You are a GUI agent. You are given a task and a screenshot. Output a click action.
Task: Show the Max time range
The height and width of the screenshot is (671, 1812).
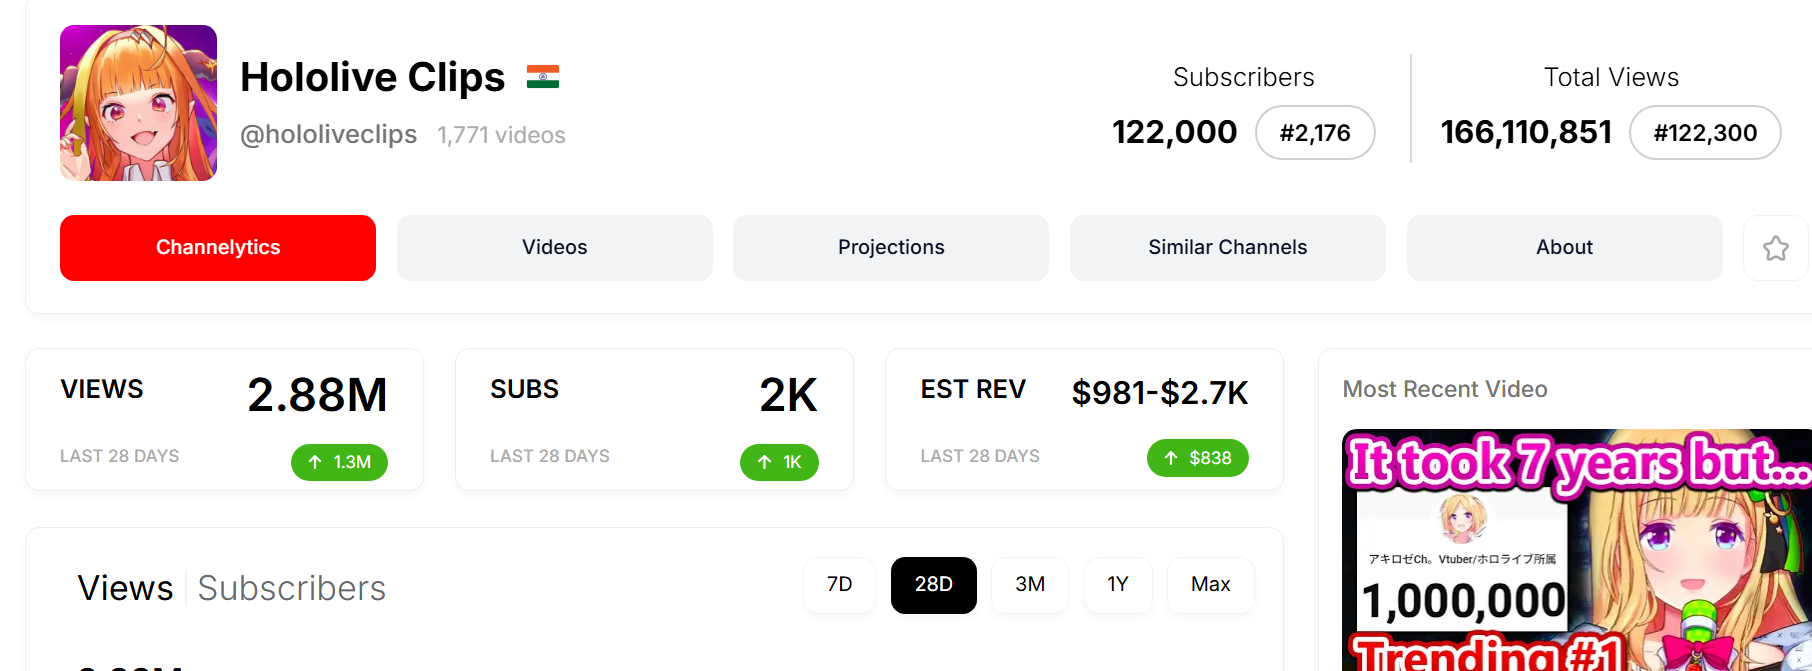click(1210, 585)
